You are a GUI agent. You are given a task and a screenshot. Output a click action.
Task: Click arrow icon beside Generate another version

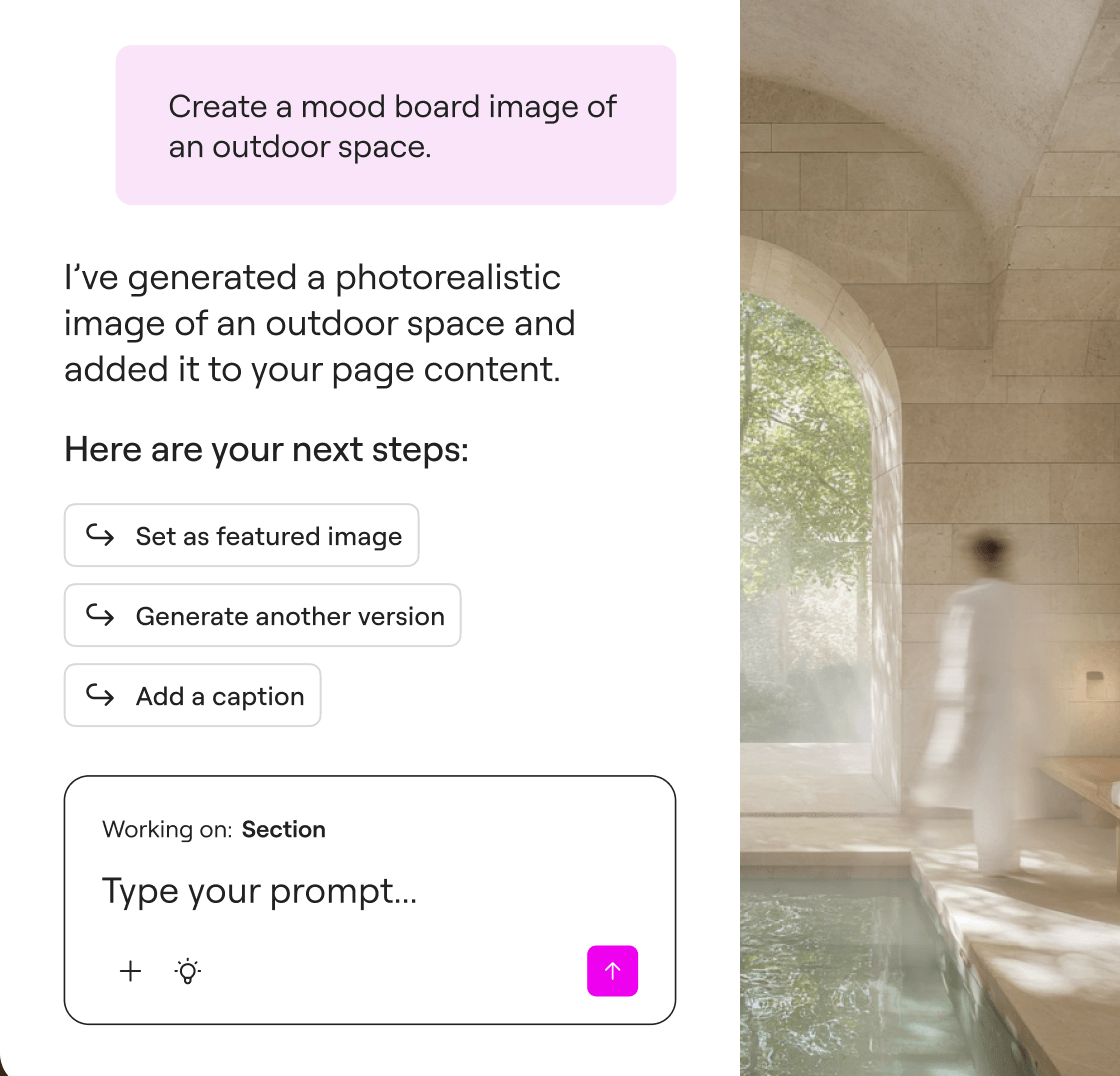(x=100, y=615)
